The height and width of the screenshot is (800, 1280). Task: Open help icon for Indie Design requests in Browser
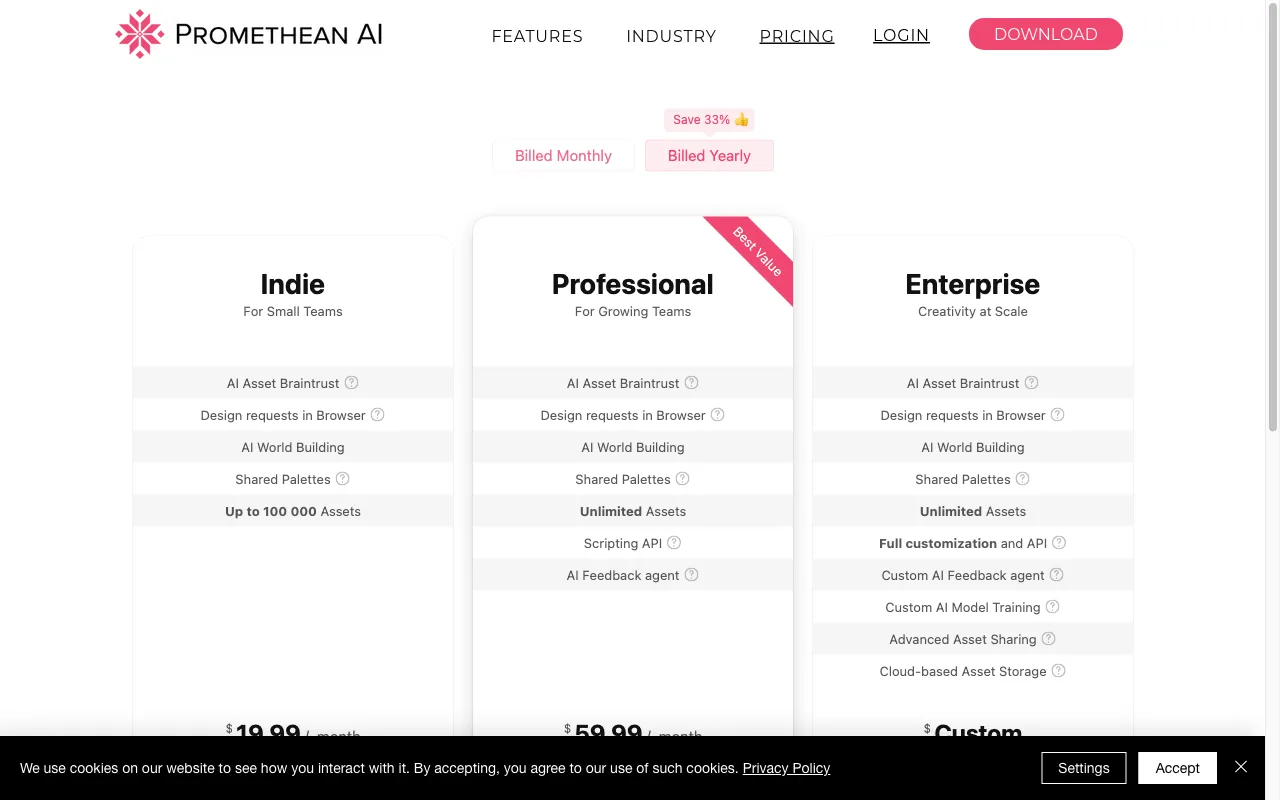pos(377,414)
